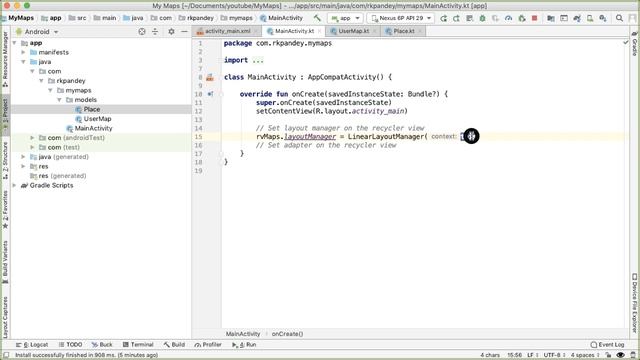The height and width of the screenshot is (360, 640).
Task: Click the 4 spaces indent setting
Action: coord(585,355)
